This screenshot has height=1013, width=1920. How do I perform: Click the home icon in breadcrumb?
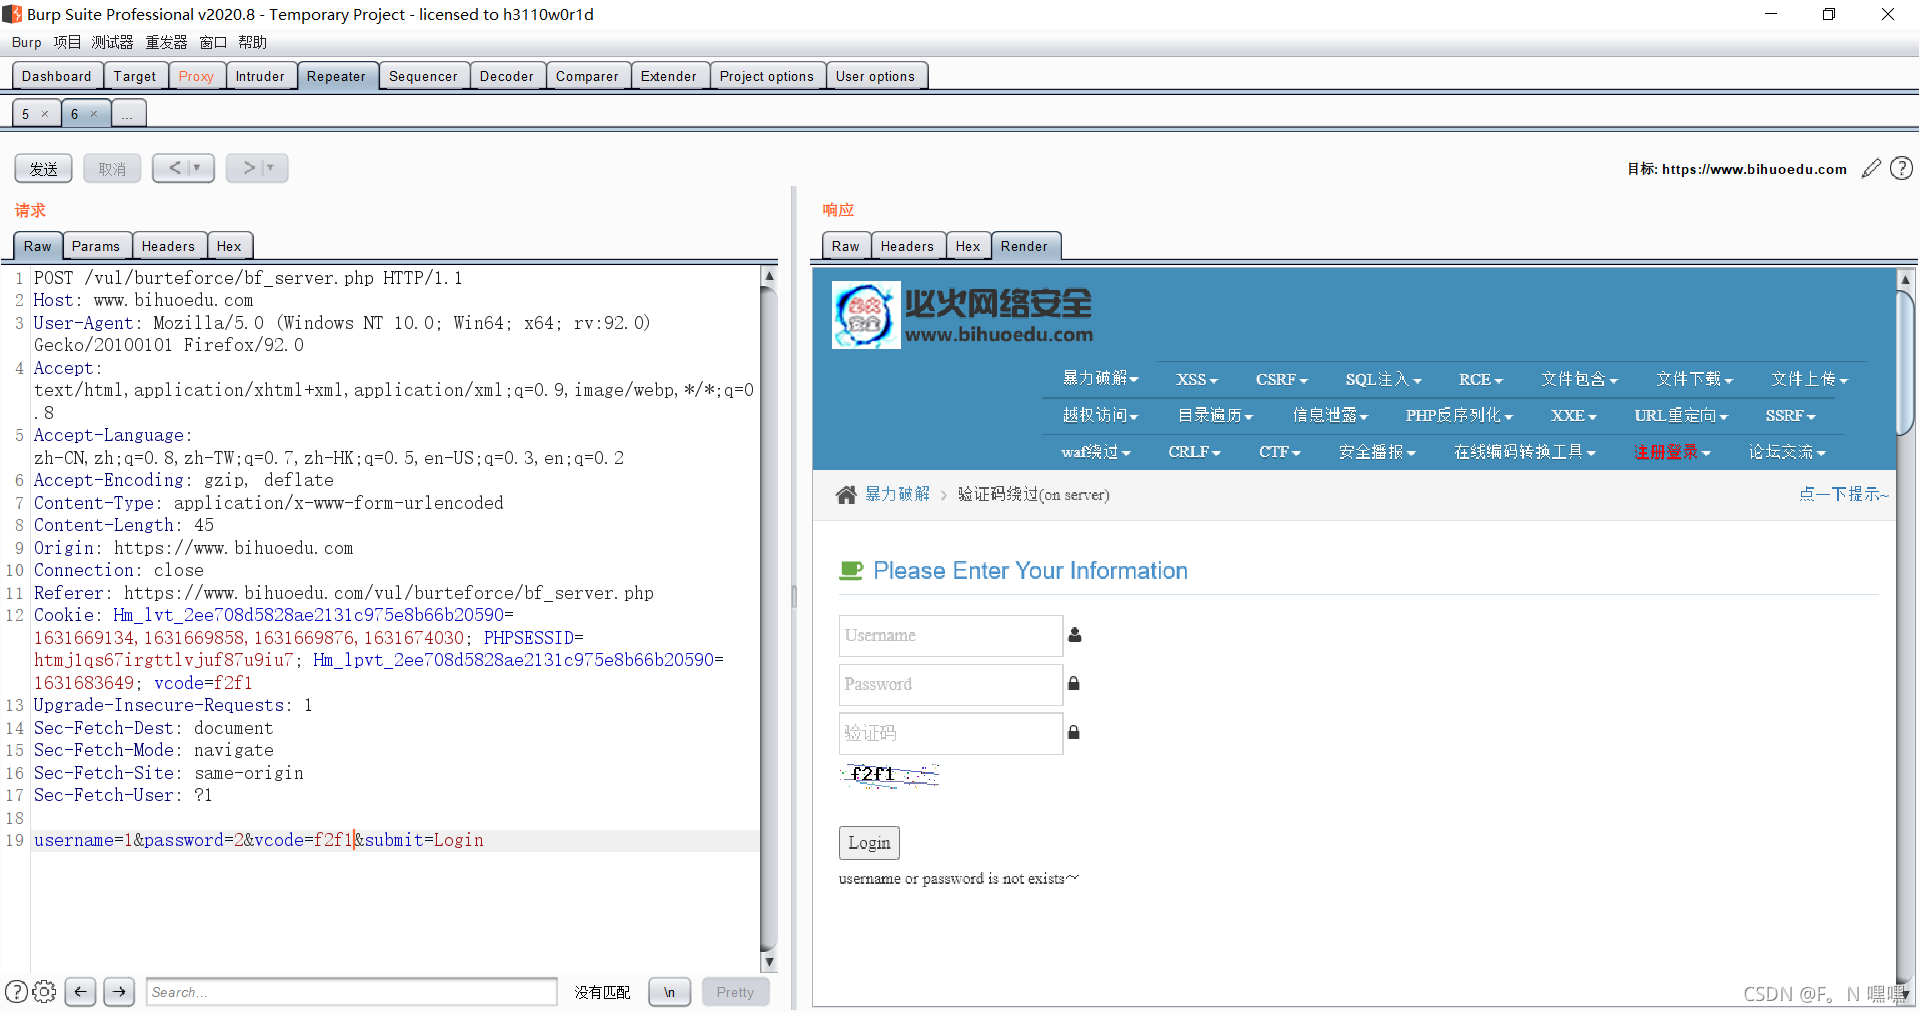click(846, 494)
